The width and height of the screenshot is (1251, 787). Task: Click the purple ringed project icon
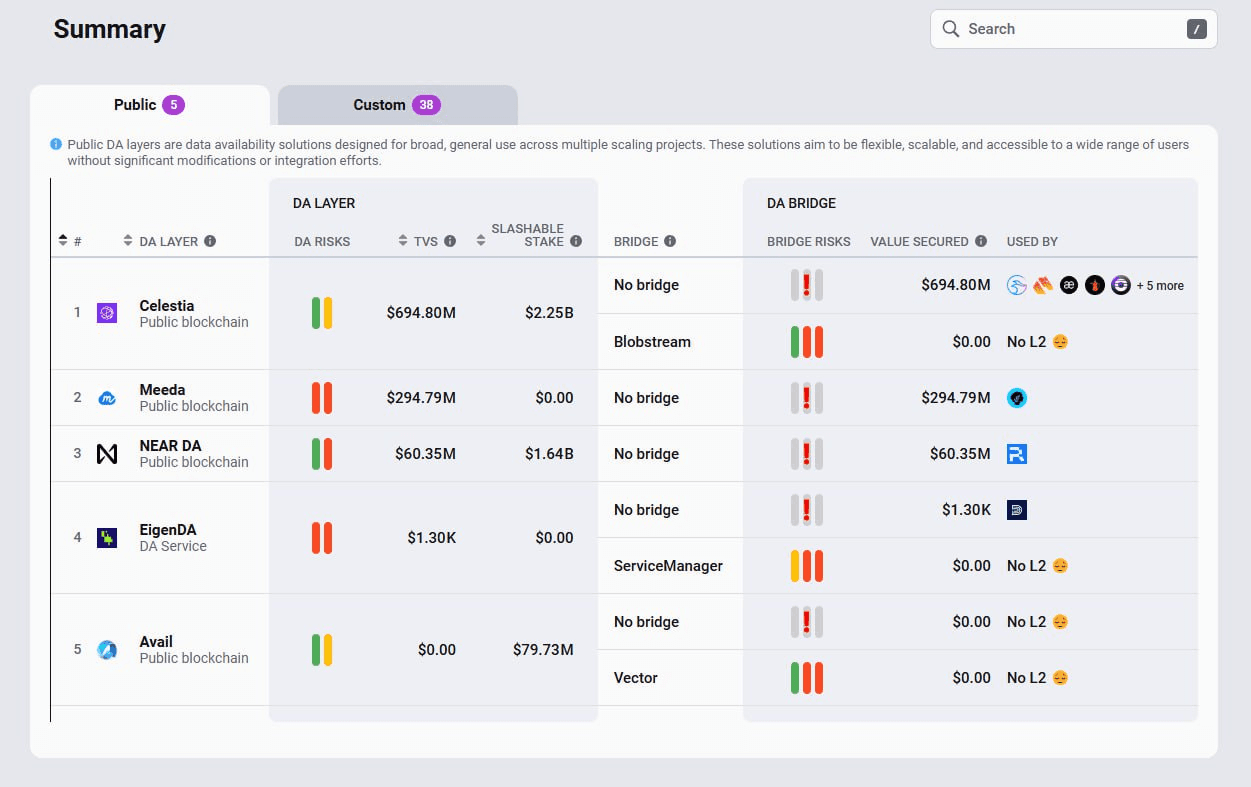(1121, 285)
